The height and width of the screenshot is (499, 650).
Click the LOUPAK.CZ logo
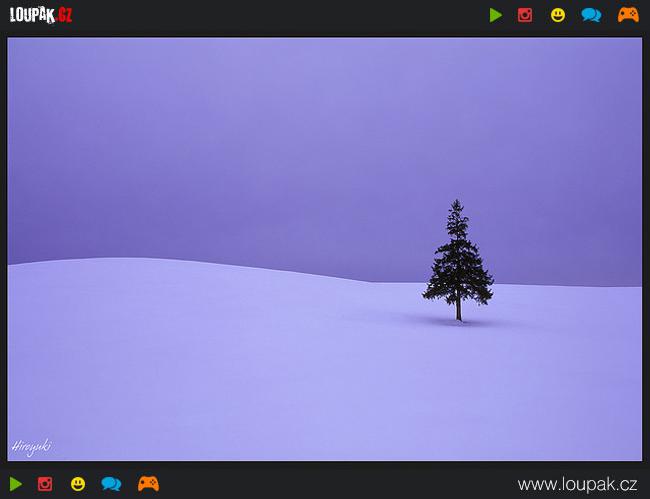[41, 15]
